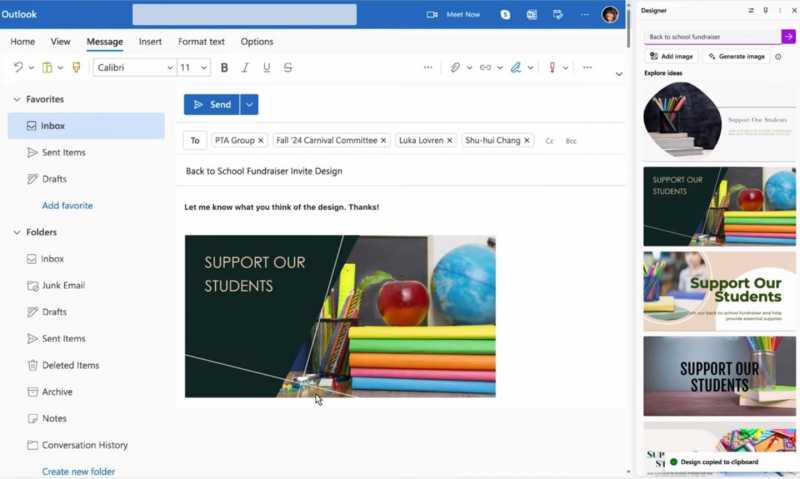Open the Format text tab
This screenshot has width=800, height=479.
point(201,42)
